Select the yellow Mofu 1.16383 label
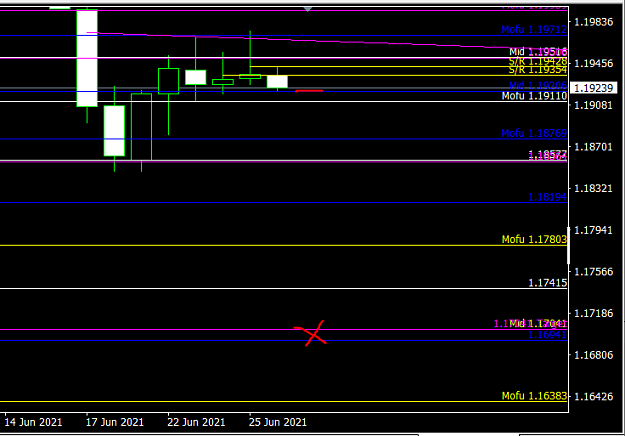 pyautogui.click(x=534, y=396)
